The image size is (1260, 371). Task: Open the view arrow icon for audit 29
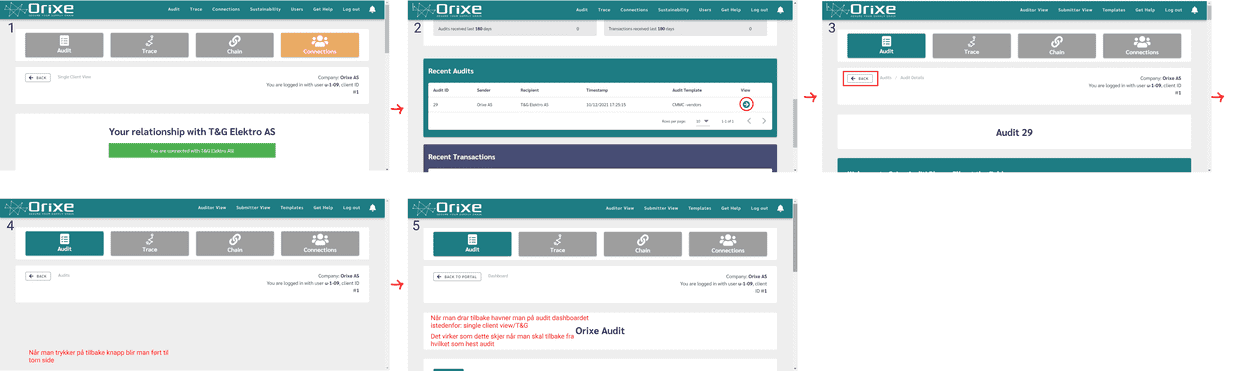click(746, 104)
